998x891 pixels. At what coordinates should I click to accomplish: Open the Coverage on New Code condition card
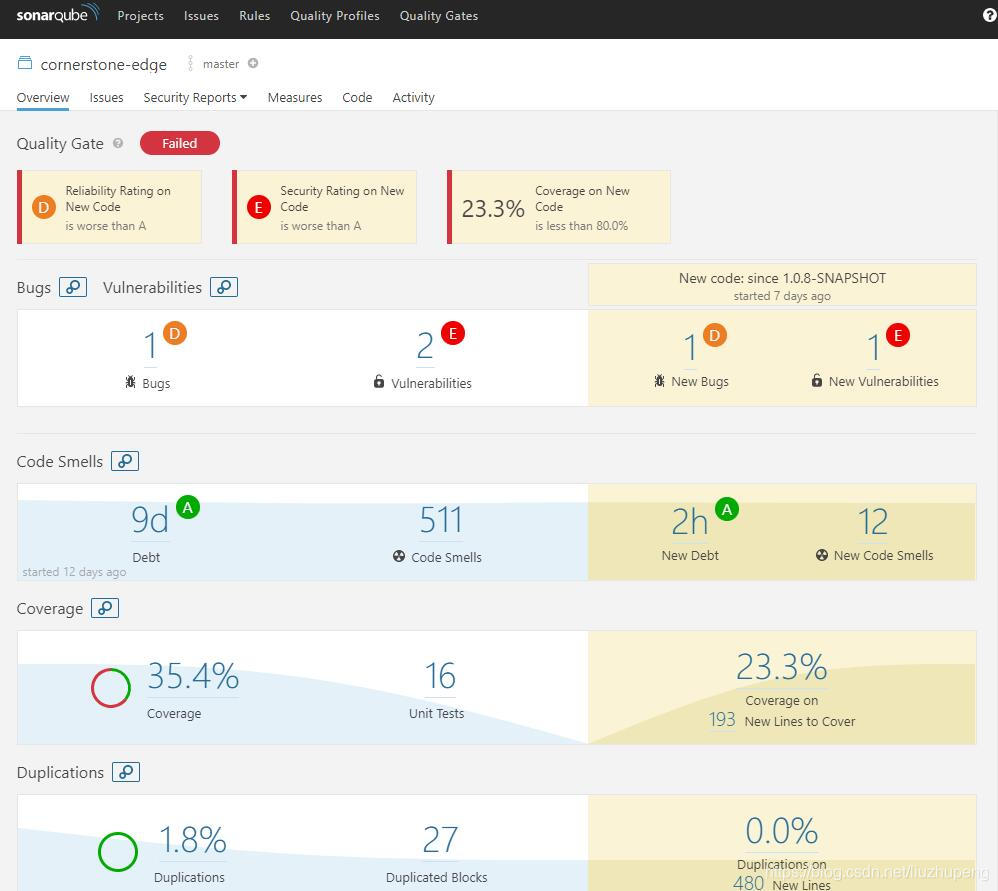click(x=559, y=207)
